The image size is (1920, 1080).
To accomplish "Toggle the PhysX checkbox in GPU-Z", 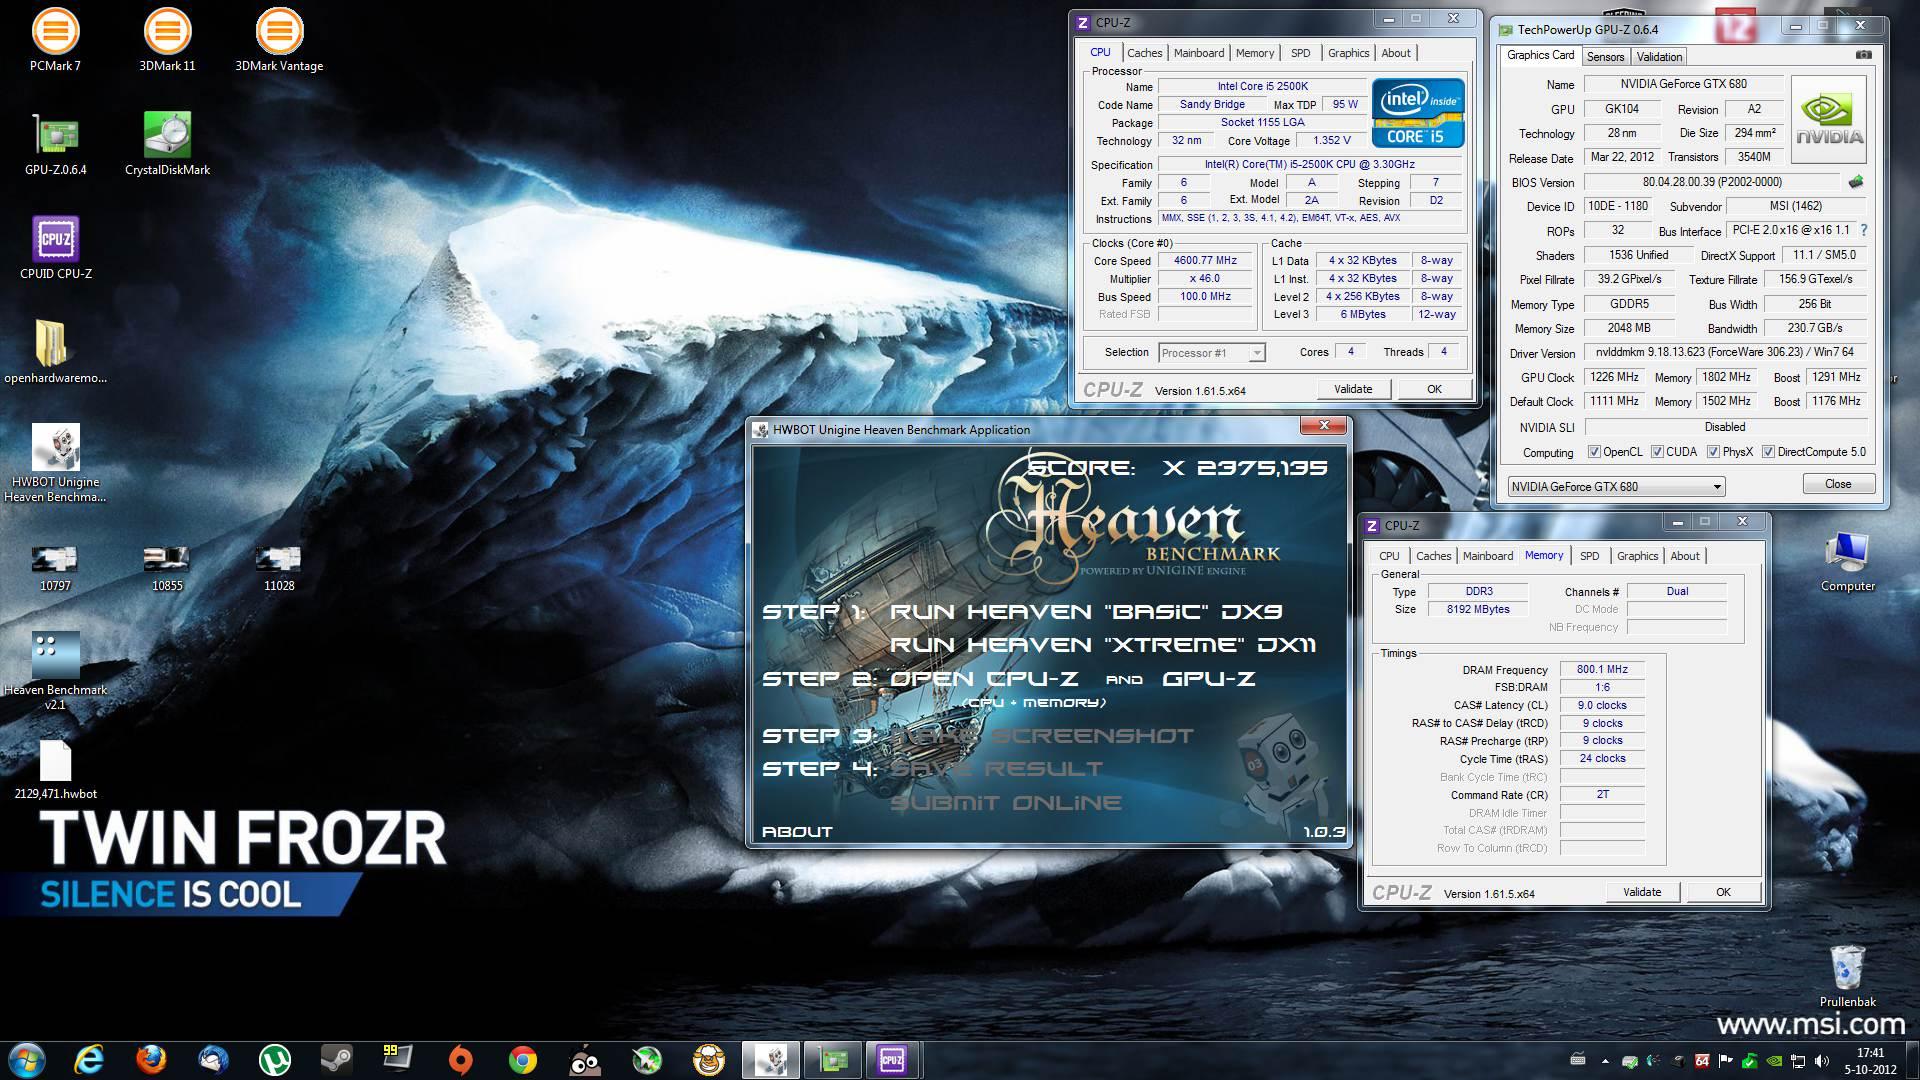I will pos(1713,452).
